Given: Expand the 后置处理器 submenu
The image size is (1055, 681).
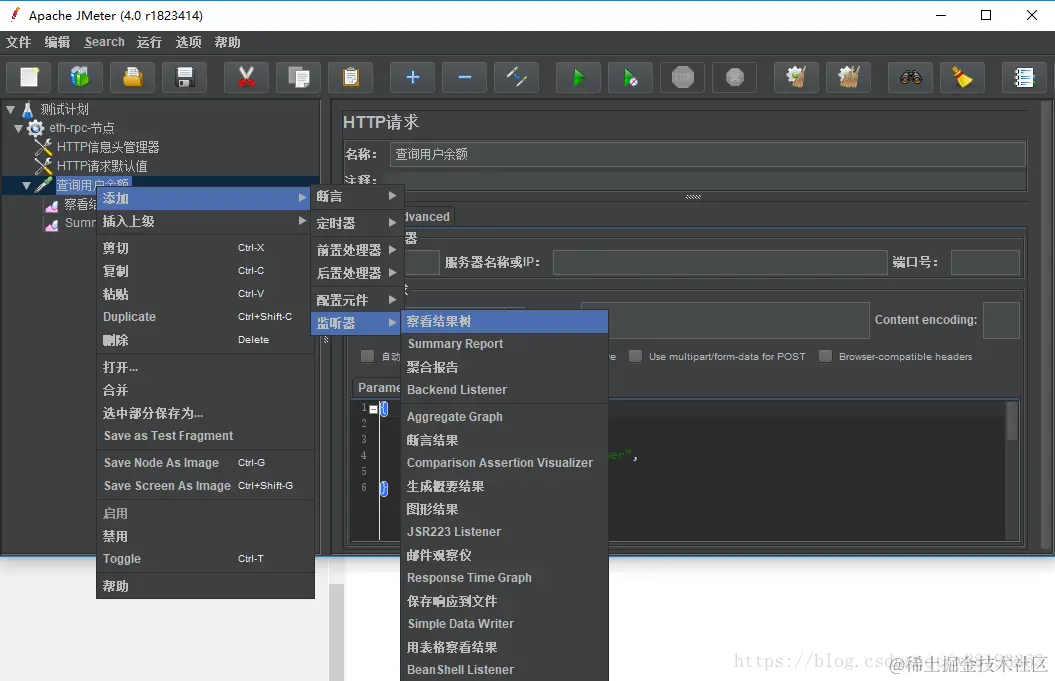Looking at the screenshot, I should pos(357,273).
